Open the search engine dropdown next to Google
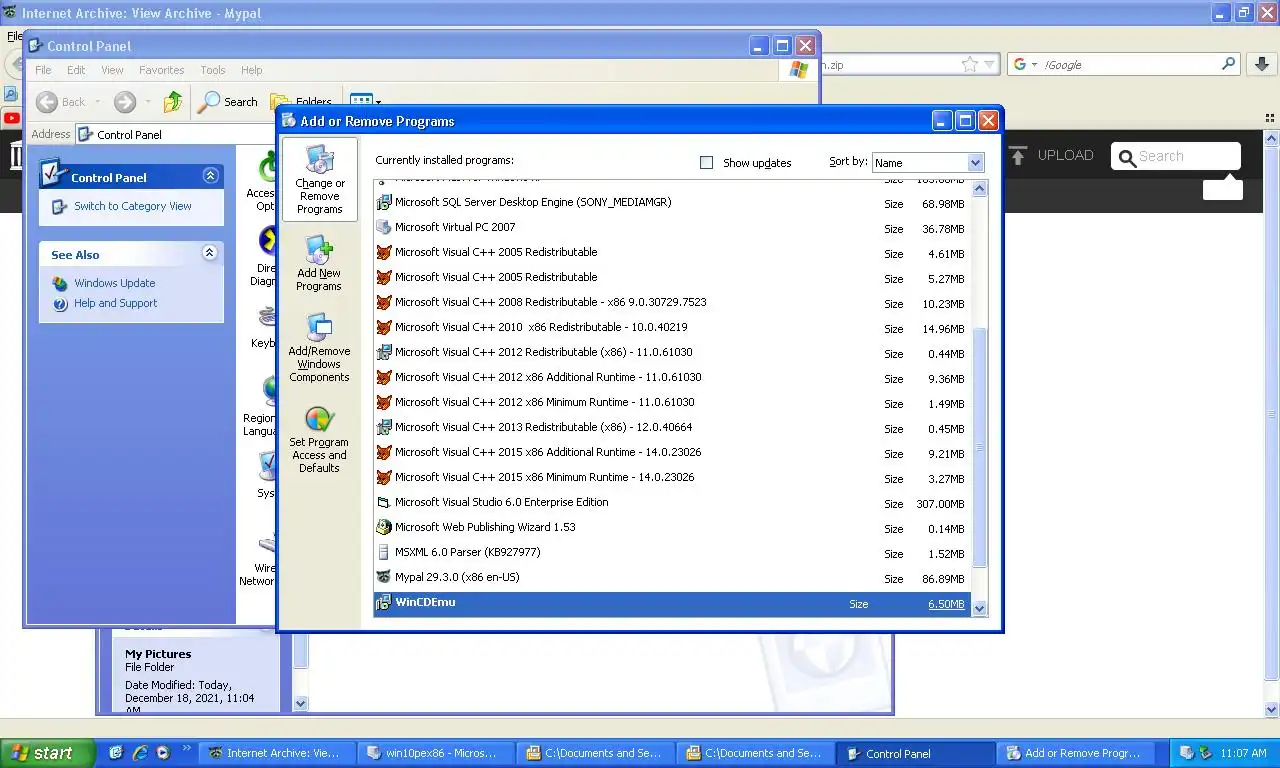1280x768 pixels. 1034,64
